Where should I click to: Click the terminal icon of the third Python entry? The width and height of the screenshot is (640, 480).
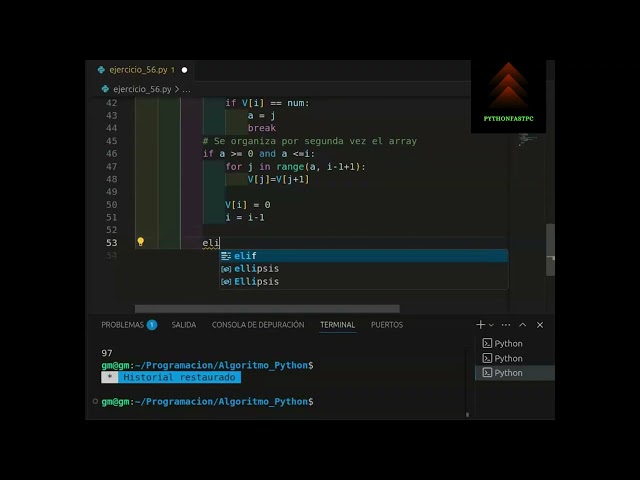(487, 373)
